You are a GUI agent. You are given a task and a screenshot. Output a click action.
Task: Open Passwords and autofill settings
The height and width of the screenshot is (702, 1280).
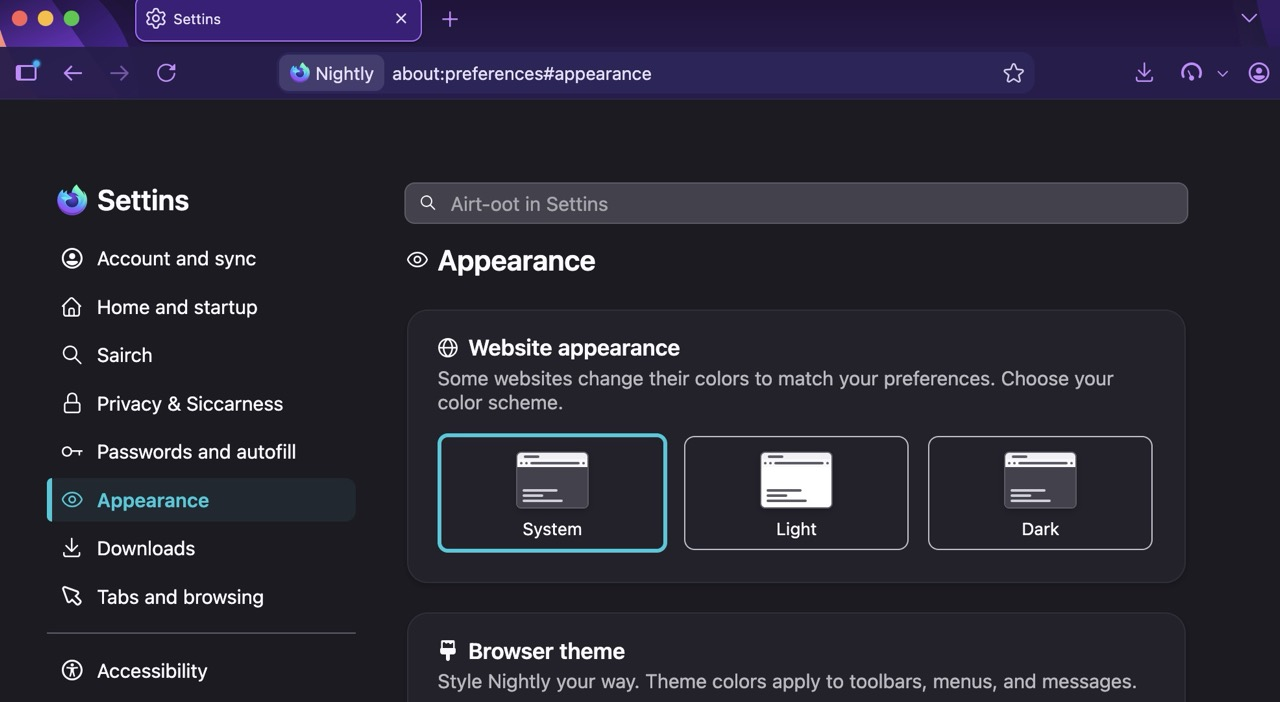click(x=201, y=452)
